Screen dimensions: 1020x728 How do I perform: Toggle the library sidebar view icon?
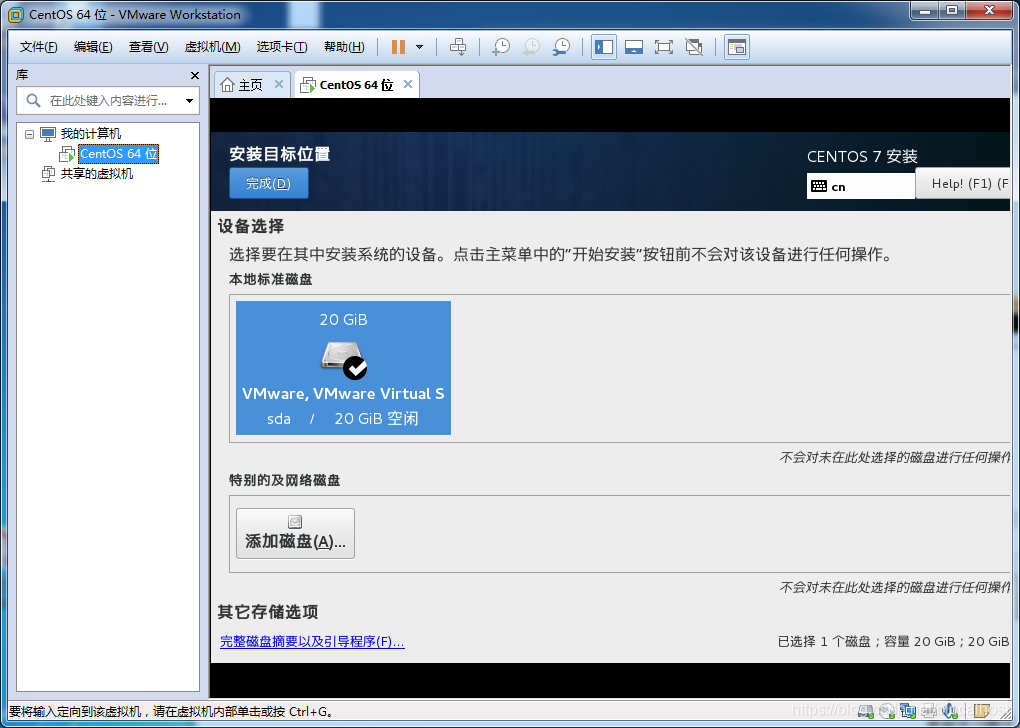pyautogui.click(x=604, y=47)
